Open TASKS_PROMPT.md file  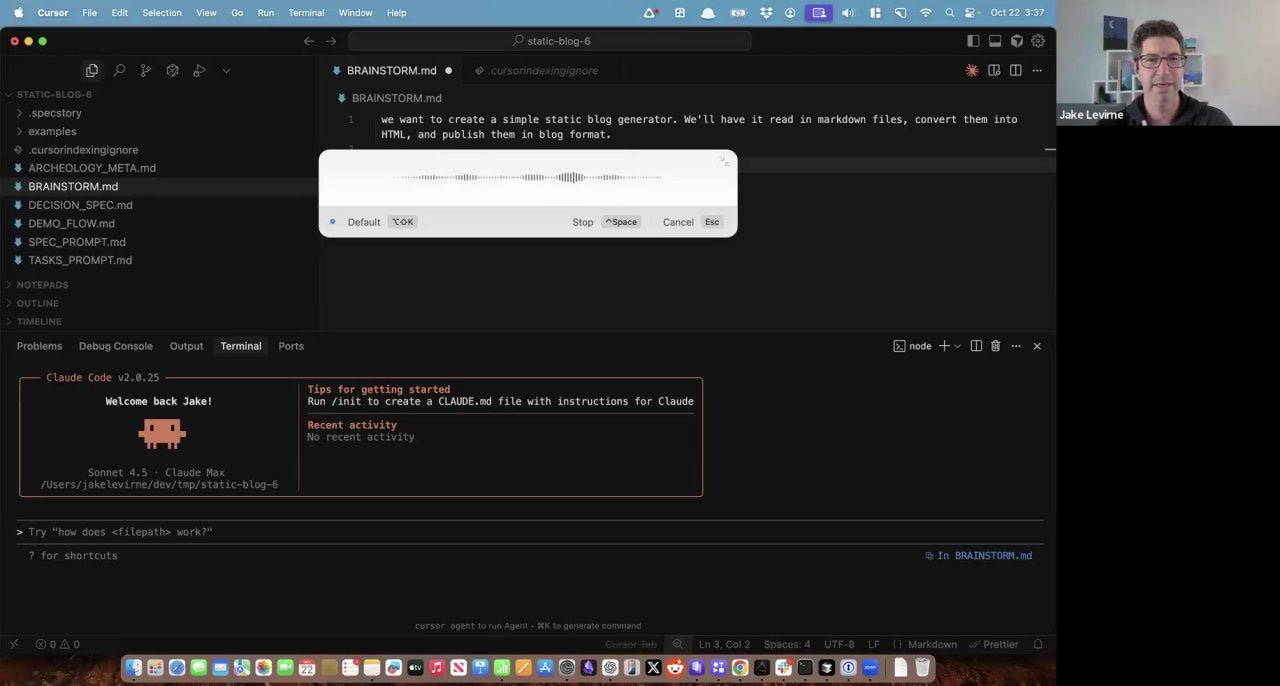click(x=80, y=260)
